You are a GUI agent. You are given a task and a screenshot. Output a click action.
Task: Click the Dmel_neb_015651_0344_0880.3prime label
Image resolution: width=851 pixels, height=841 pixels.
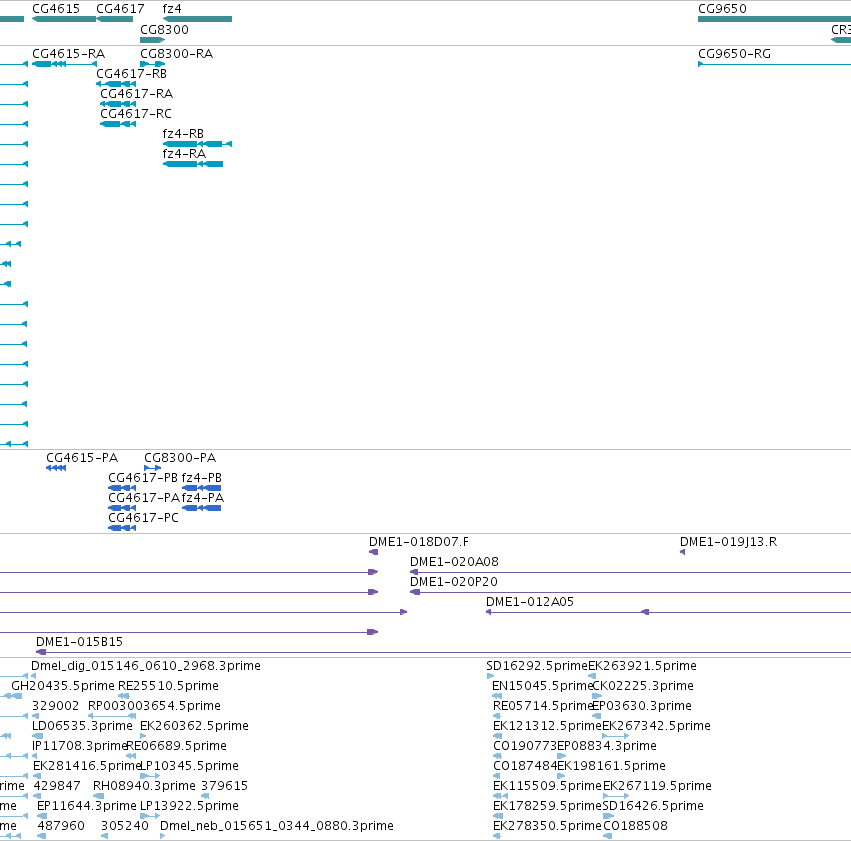coord(277,826)
